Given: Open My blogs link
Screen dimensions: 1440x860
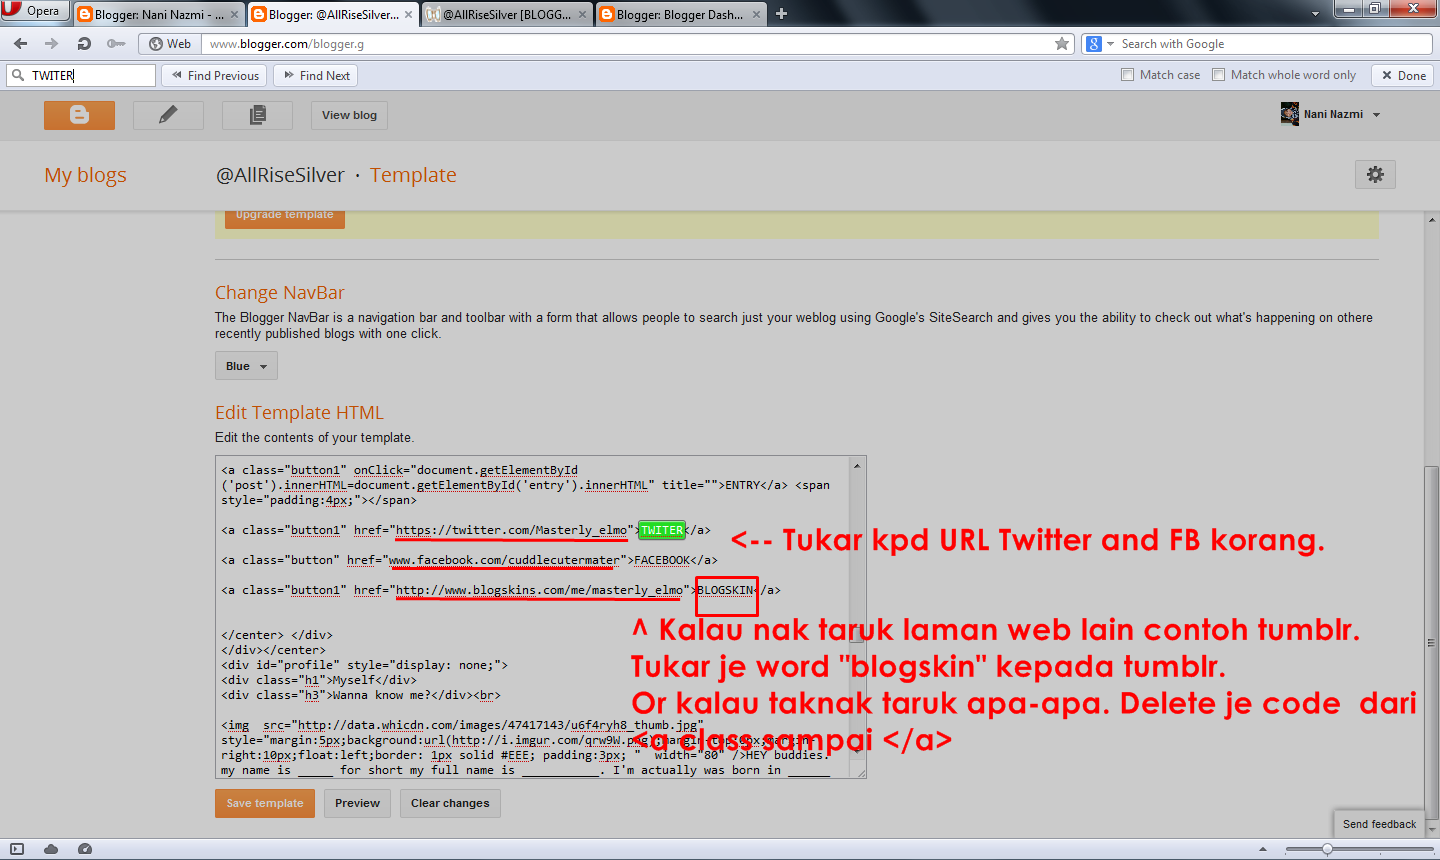Looking at the screenshot, I should pos(85,175).
